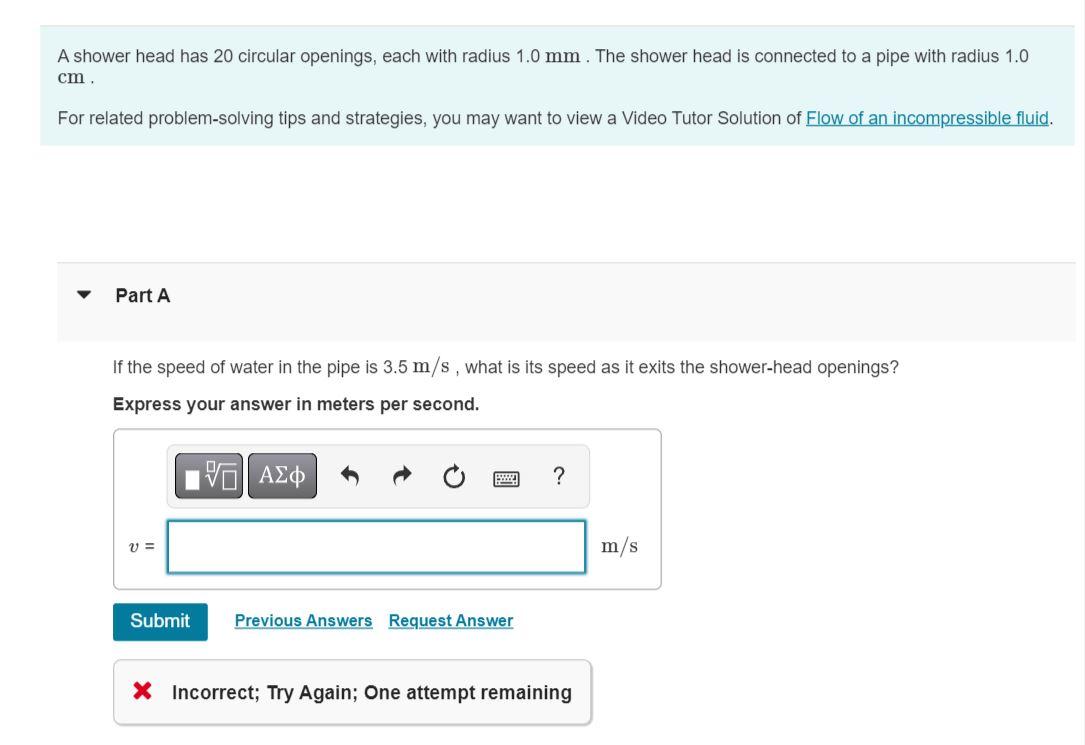Screen dimensions: 1085x745
Task: Open the keyboard entry options
Action: (506, 477)
